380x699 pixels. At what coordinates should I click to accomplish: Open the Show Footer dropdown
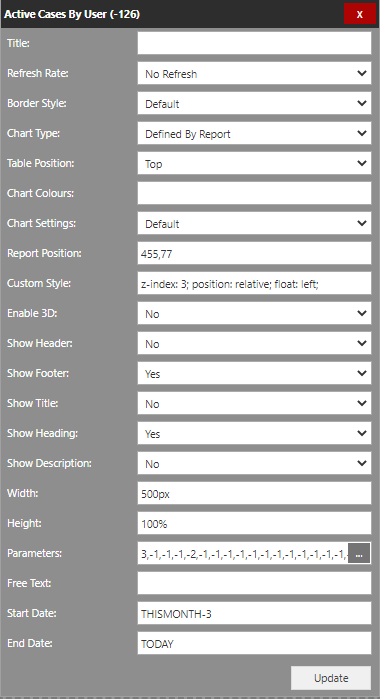click(x=254, y=373)
